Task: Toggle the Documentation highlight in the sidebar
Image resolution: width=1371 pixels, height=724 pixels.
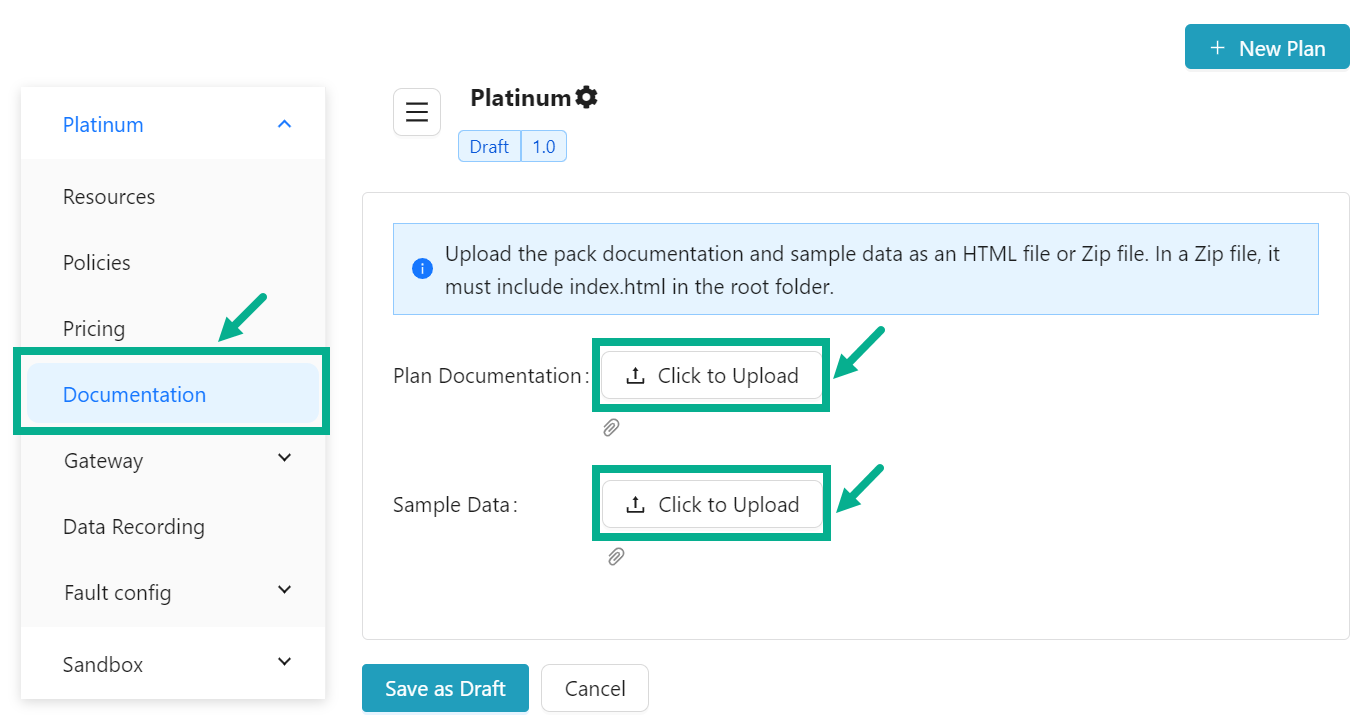Action: [x=134, y=394]
